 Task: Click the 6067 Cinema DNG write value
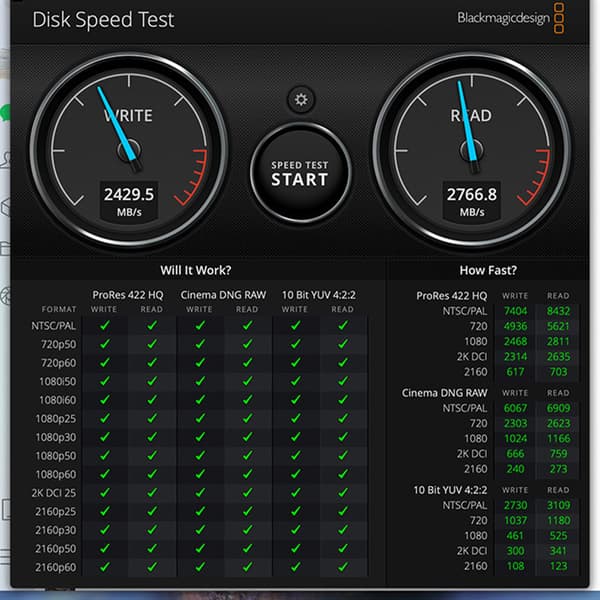point(515,408)
